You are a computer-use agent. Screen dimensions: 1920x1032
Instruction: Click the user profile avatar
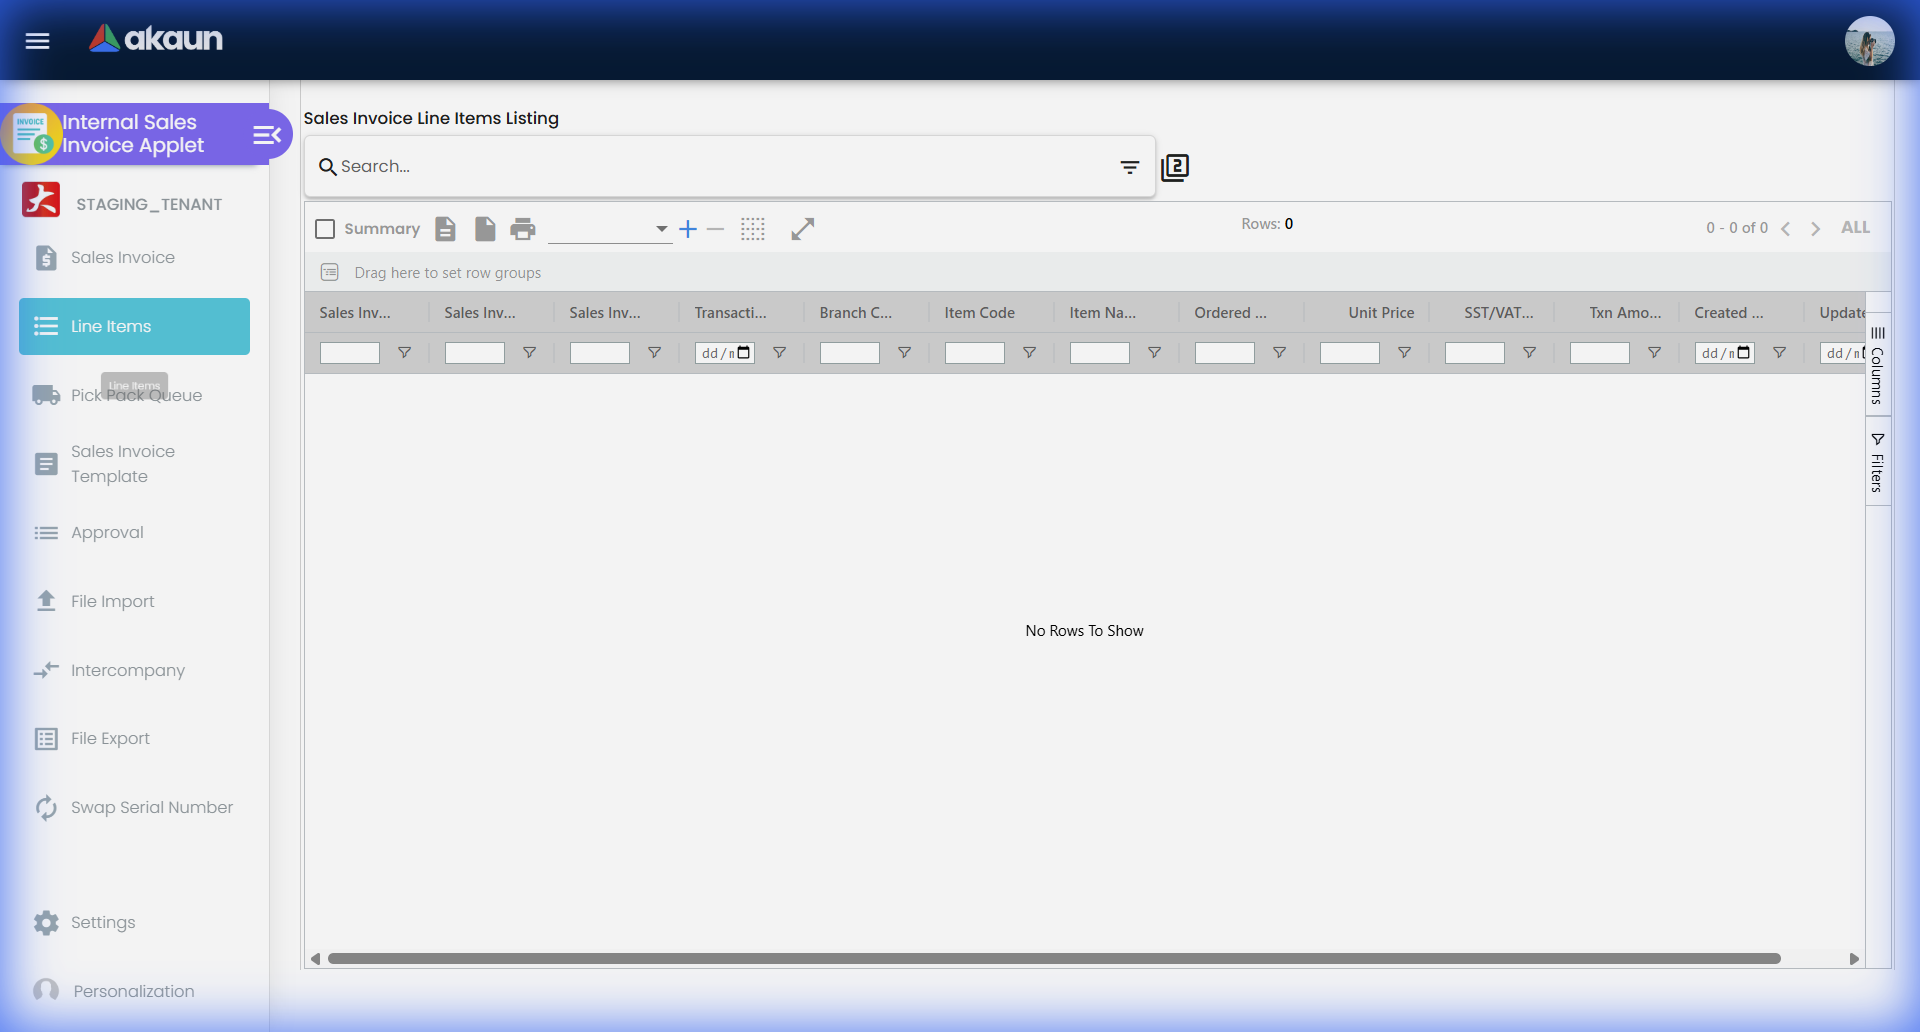[1868, 41]
